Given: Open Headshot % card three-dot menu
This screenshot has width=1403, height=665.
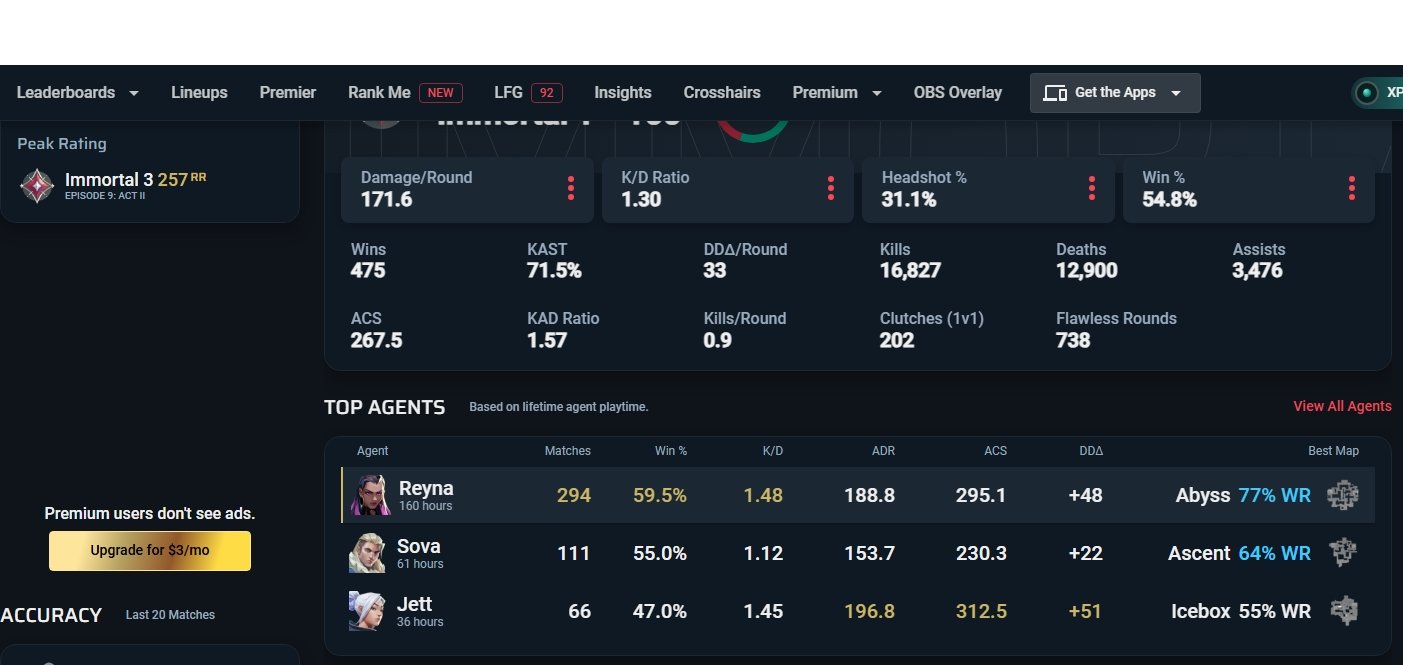Looking at the screenshot, I should 1091,188.
